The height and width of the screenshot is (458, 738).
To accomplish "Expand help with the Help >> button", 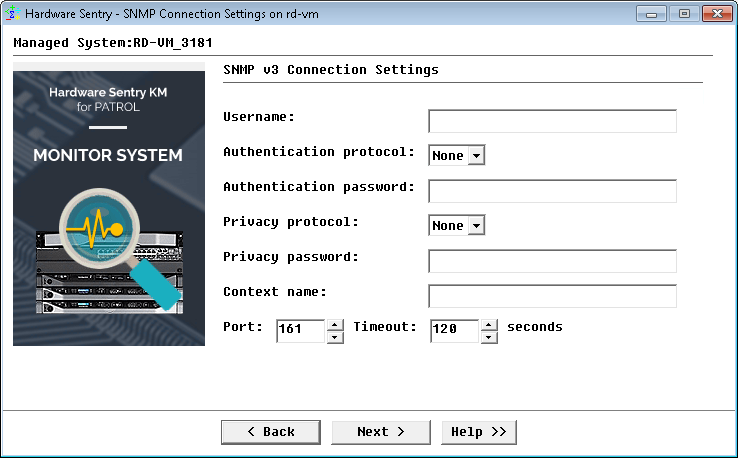I will click(x=479, y=432).
